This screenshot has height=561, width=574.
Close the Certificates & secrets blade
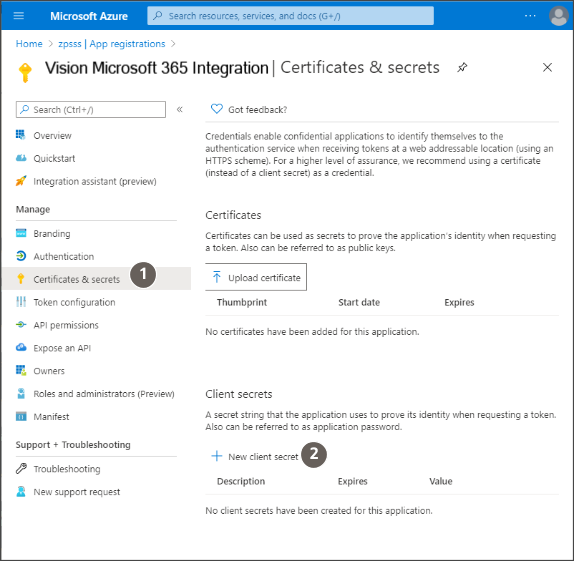tap(547, 67)
